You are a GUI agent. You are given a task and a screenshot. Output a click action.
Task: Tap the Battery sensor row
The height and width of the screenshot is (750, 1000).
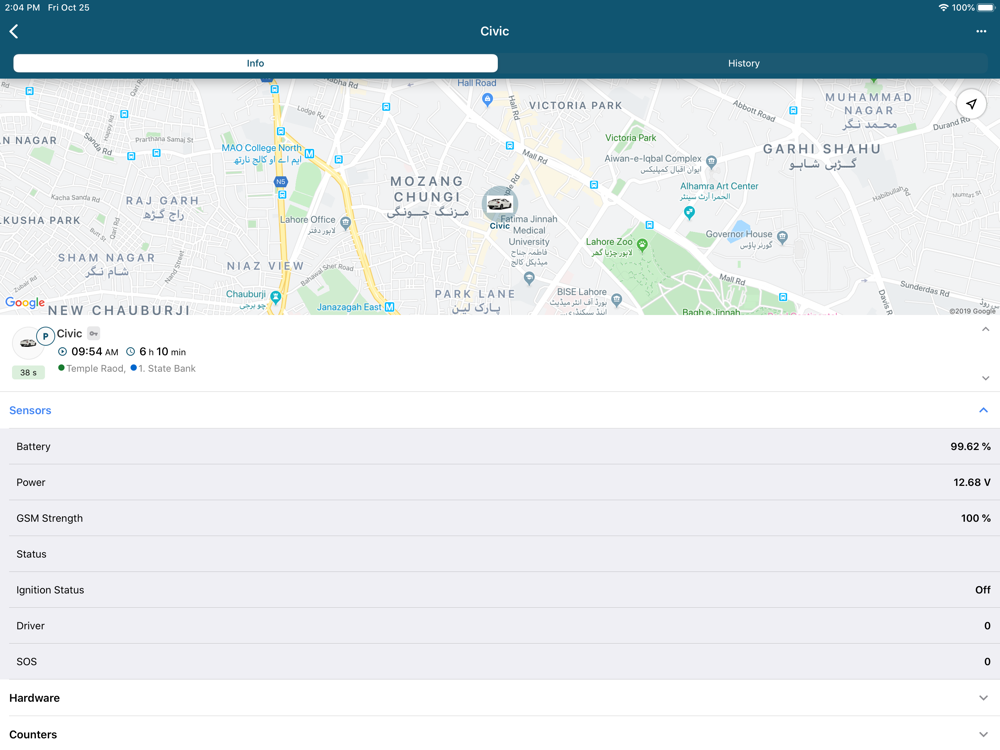pyautogui.click(x=500, y=446)
